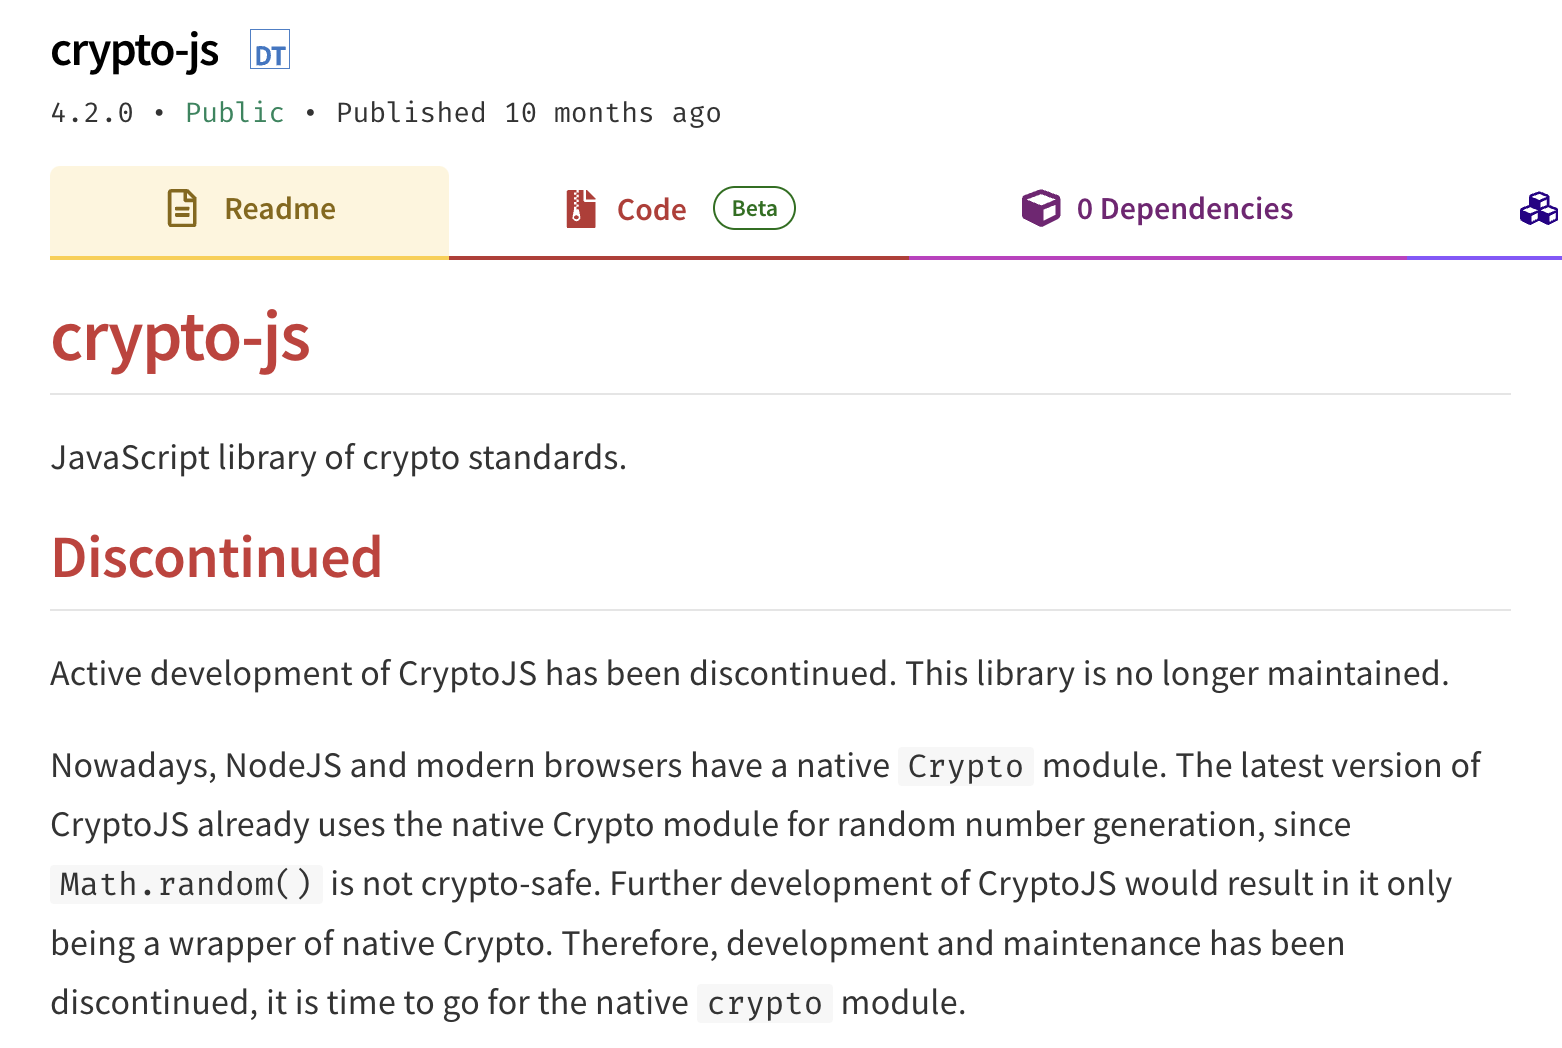Click the Public visibility link
This screenshot has width=1562, height=1048.
234,113
